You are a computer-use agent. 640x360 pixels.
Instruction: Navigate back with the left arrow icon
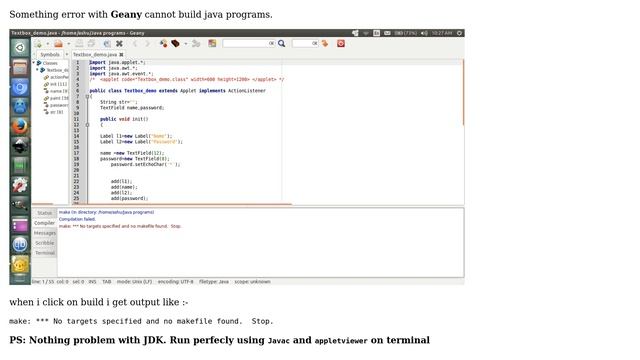pyautogui.click(x=135, y=44)
